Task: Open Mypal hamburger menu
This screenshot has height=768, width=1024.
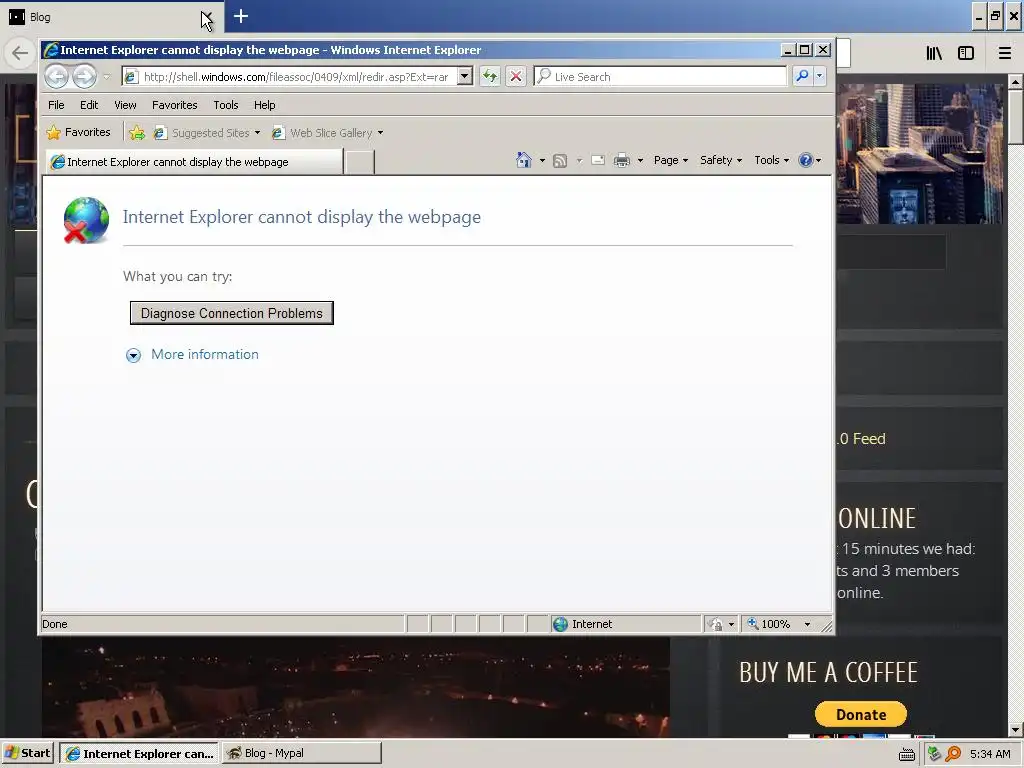Action: (x=1005, y=54)
